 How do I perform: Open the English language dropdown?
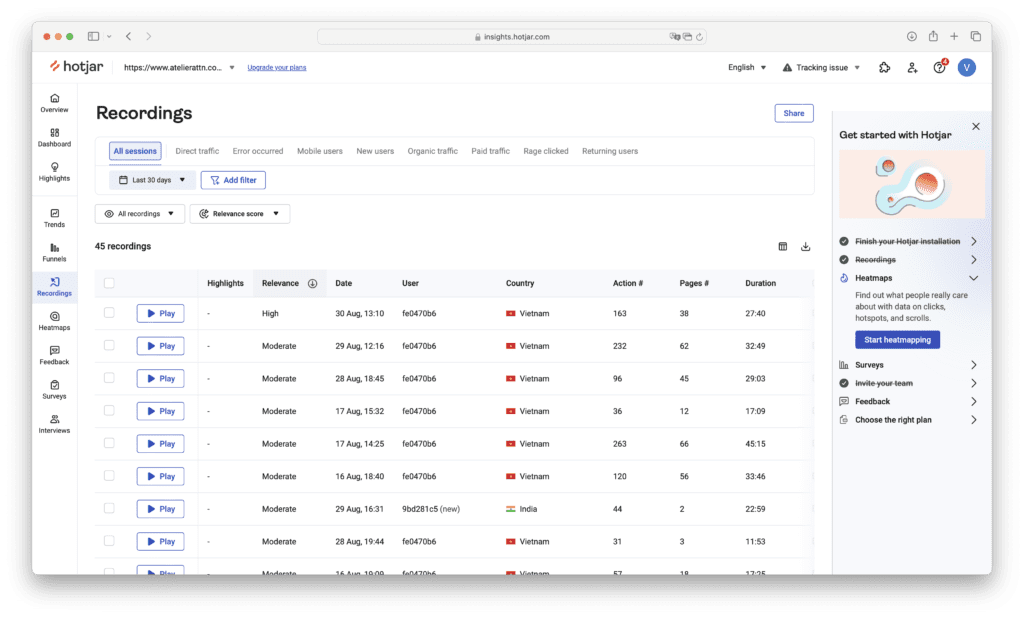click(x=747, y=67)
